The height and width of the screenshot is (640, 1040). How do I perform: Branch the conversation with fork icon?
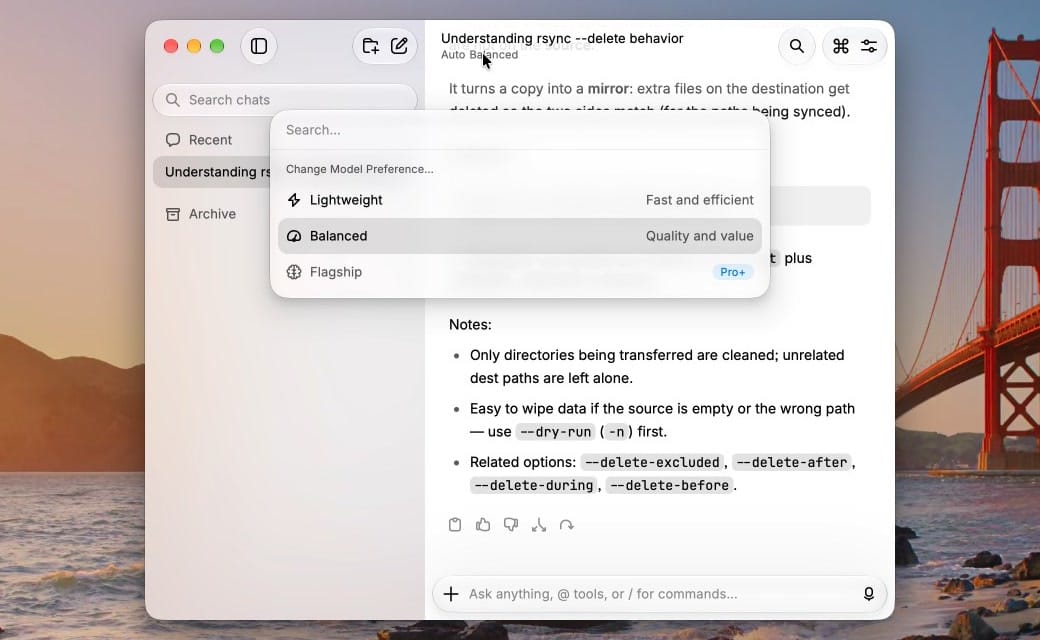(539, 525)
